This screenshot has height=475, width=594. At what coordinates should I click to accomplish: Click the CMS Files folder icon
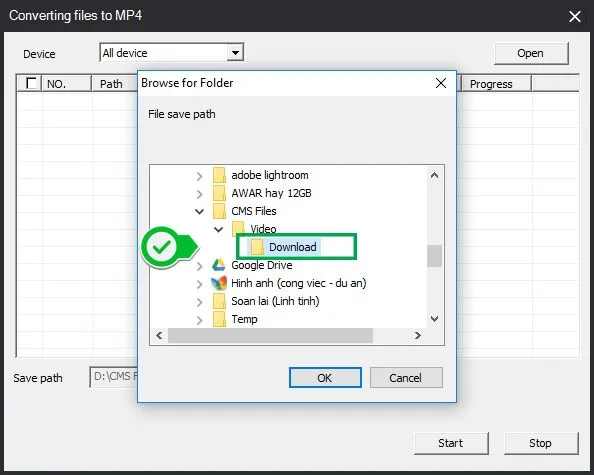pyautogui.click(x=219, y=211)
